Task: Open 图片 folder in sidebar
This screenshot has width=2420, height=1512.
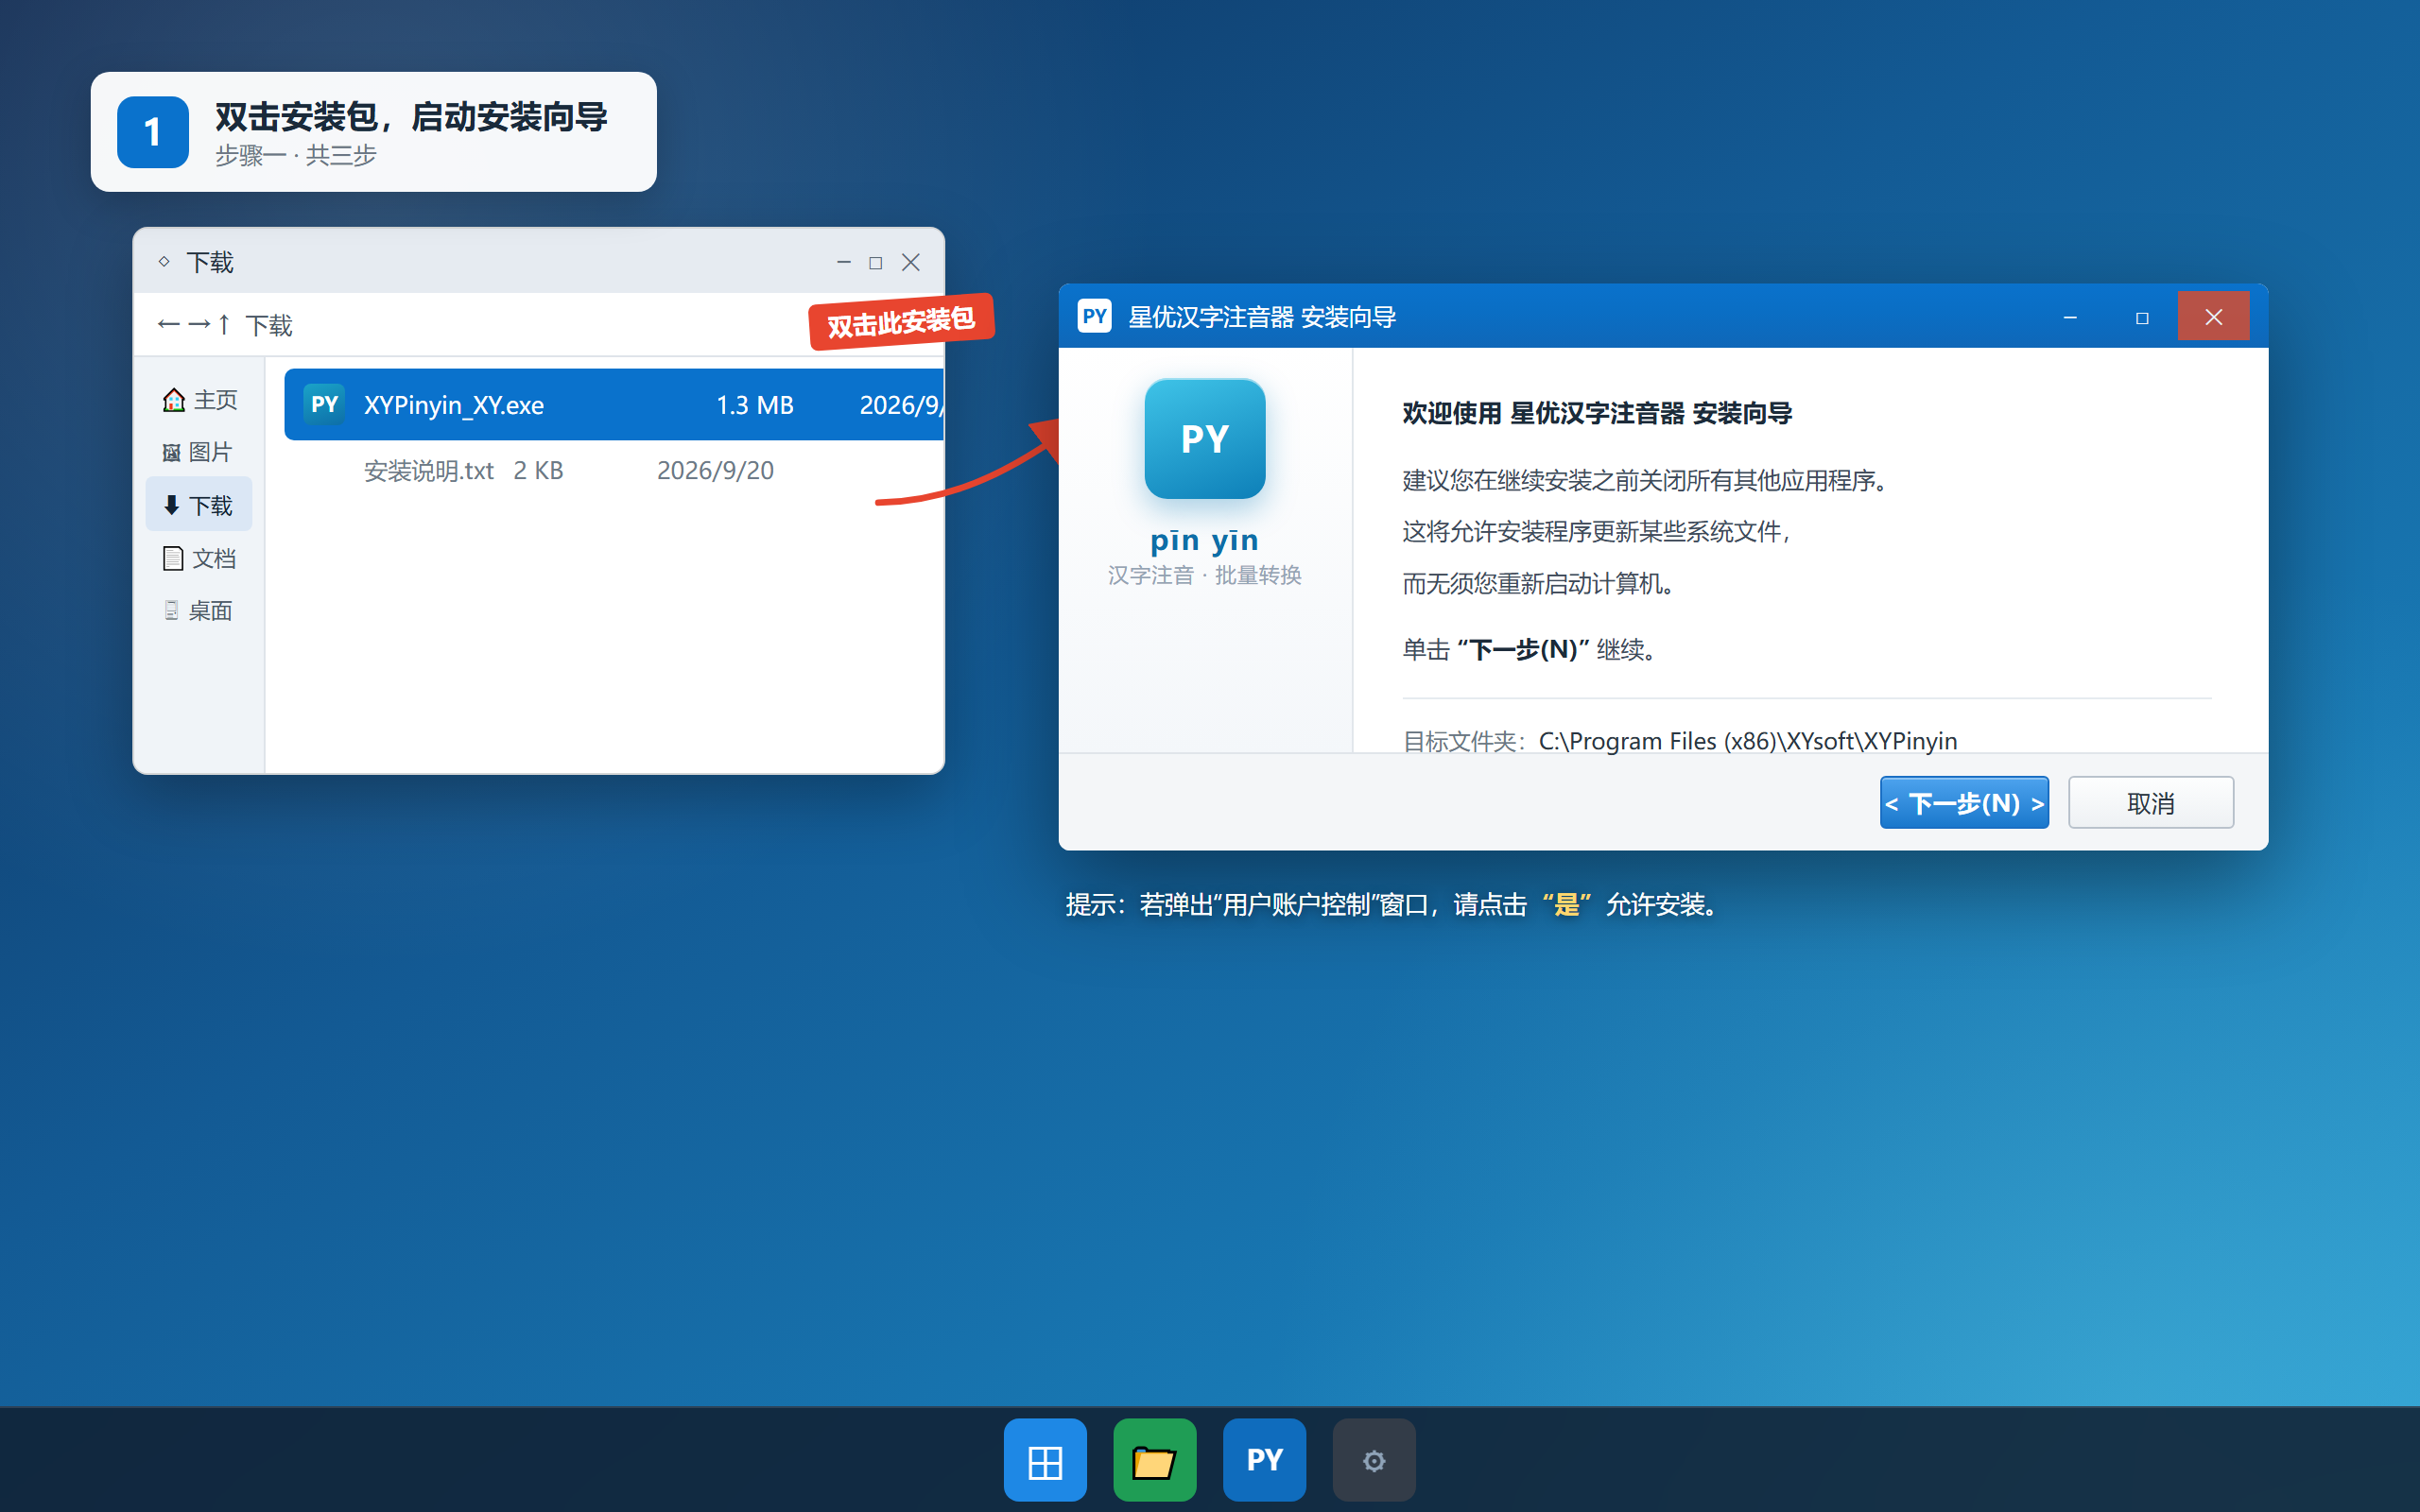Action: click(199, 452)
